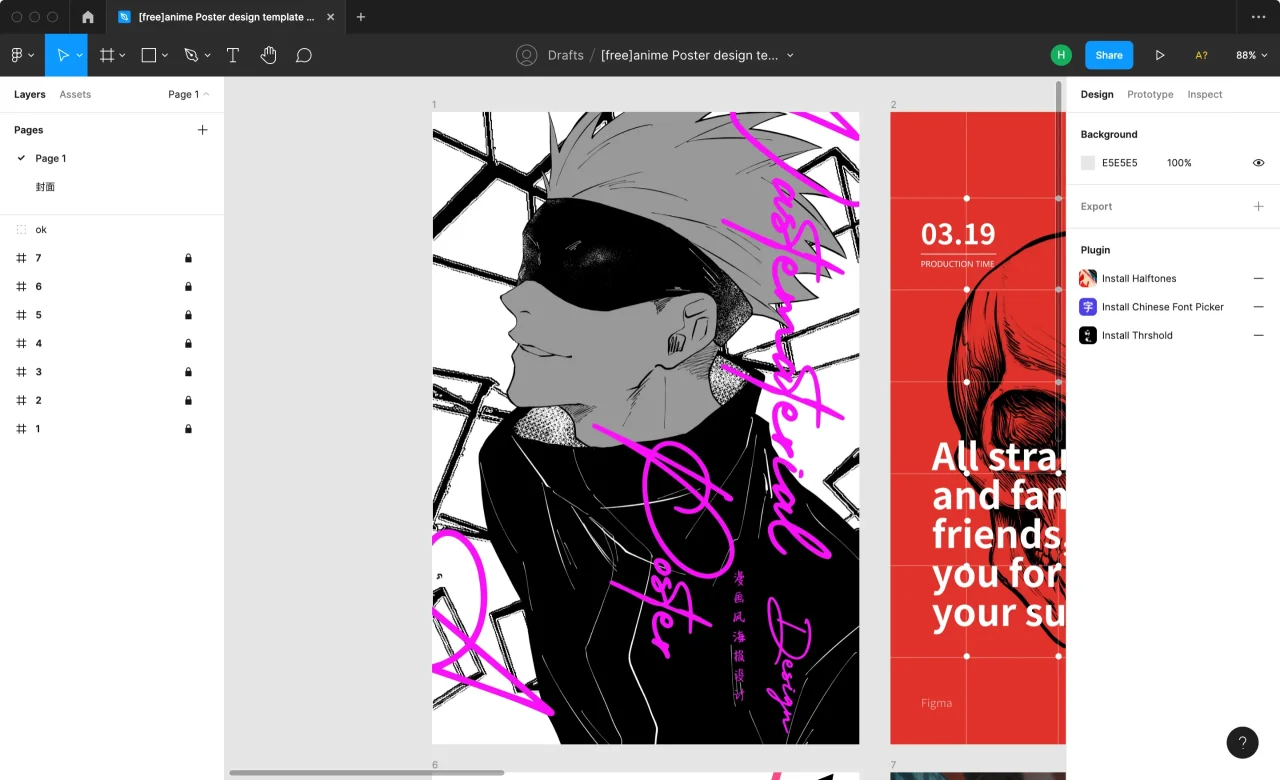Unlock layer 5 via lock icon
This screenshot has width=1280, height=780.
(x=188, y=315)
